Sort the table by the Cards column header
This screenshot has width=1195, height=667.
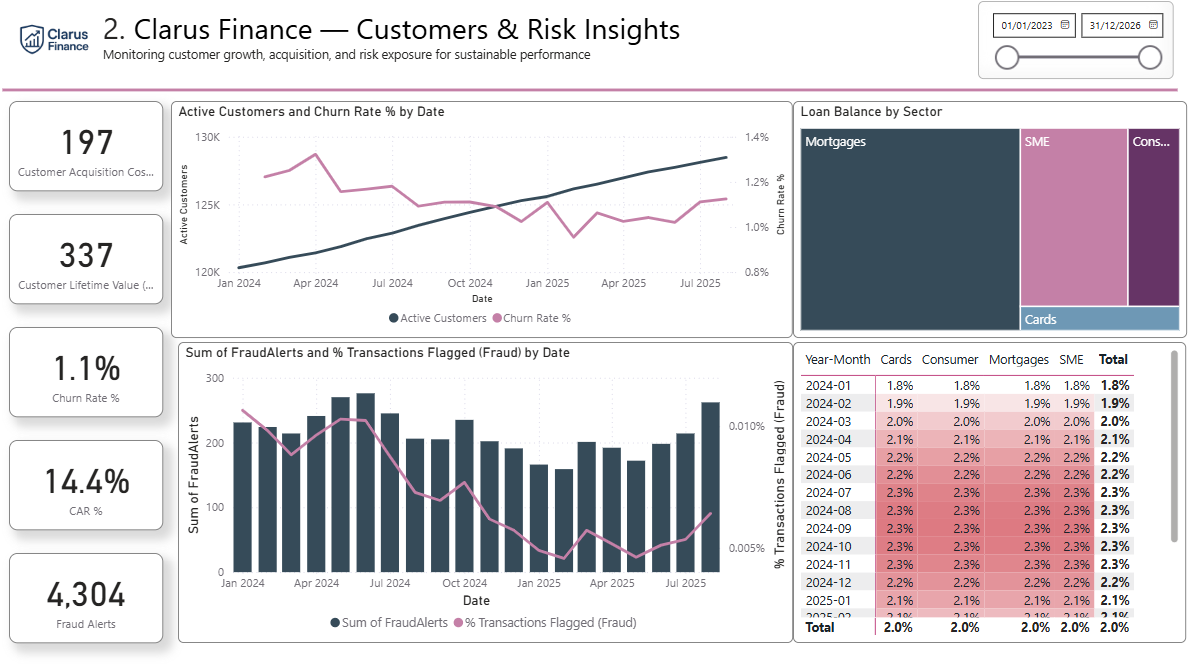click(895, 359)
